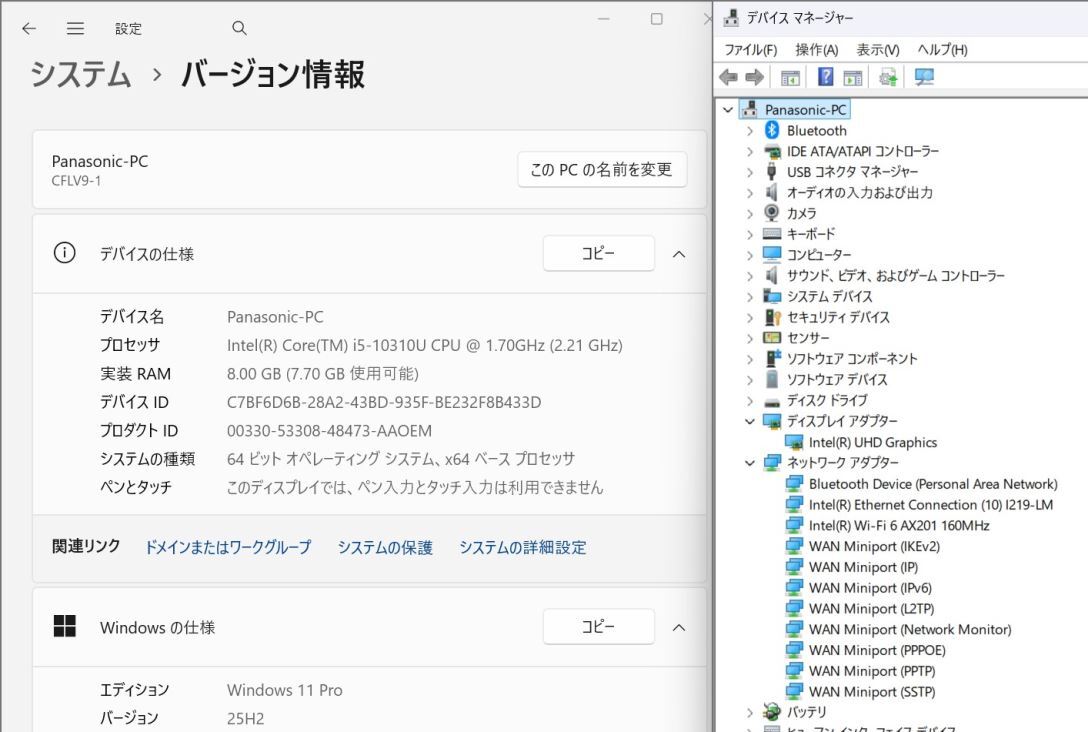Image resolution: width=1088 pixels, height=732 pixels.
Task: Click the back arrow in the Settings window
Action: (x=28, y=28)
